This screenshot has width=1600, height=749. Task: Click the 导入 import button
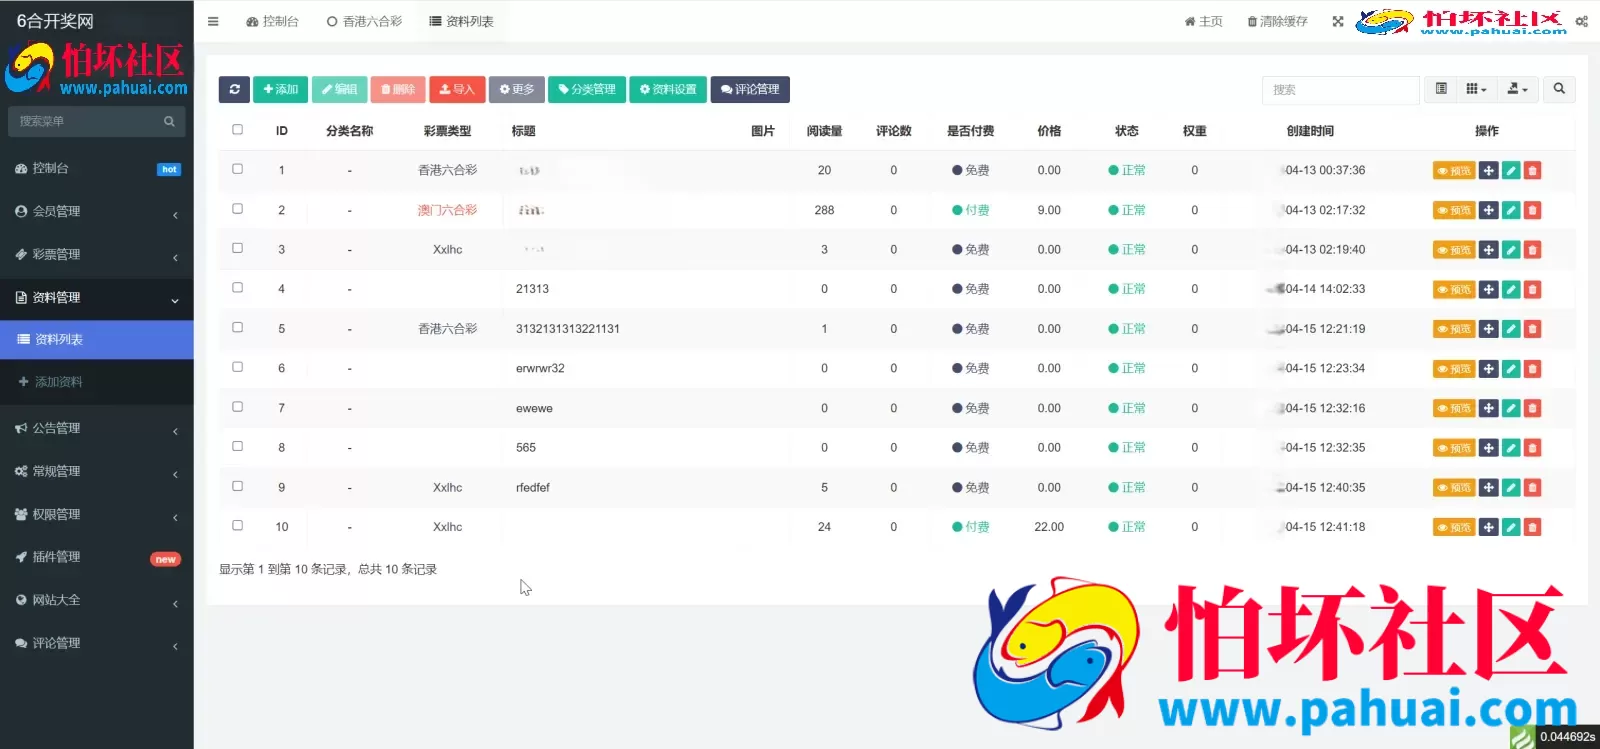457,89
